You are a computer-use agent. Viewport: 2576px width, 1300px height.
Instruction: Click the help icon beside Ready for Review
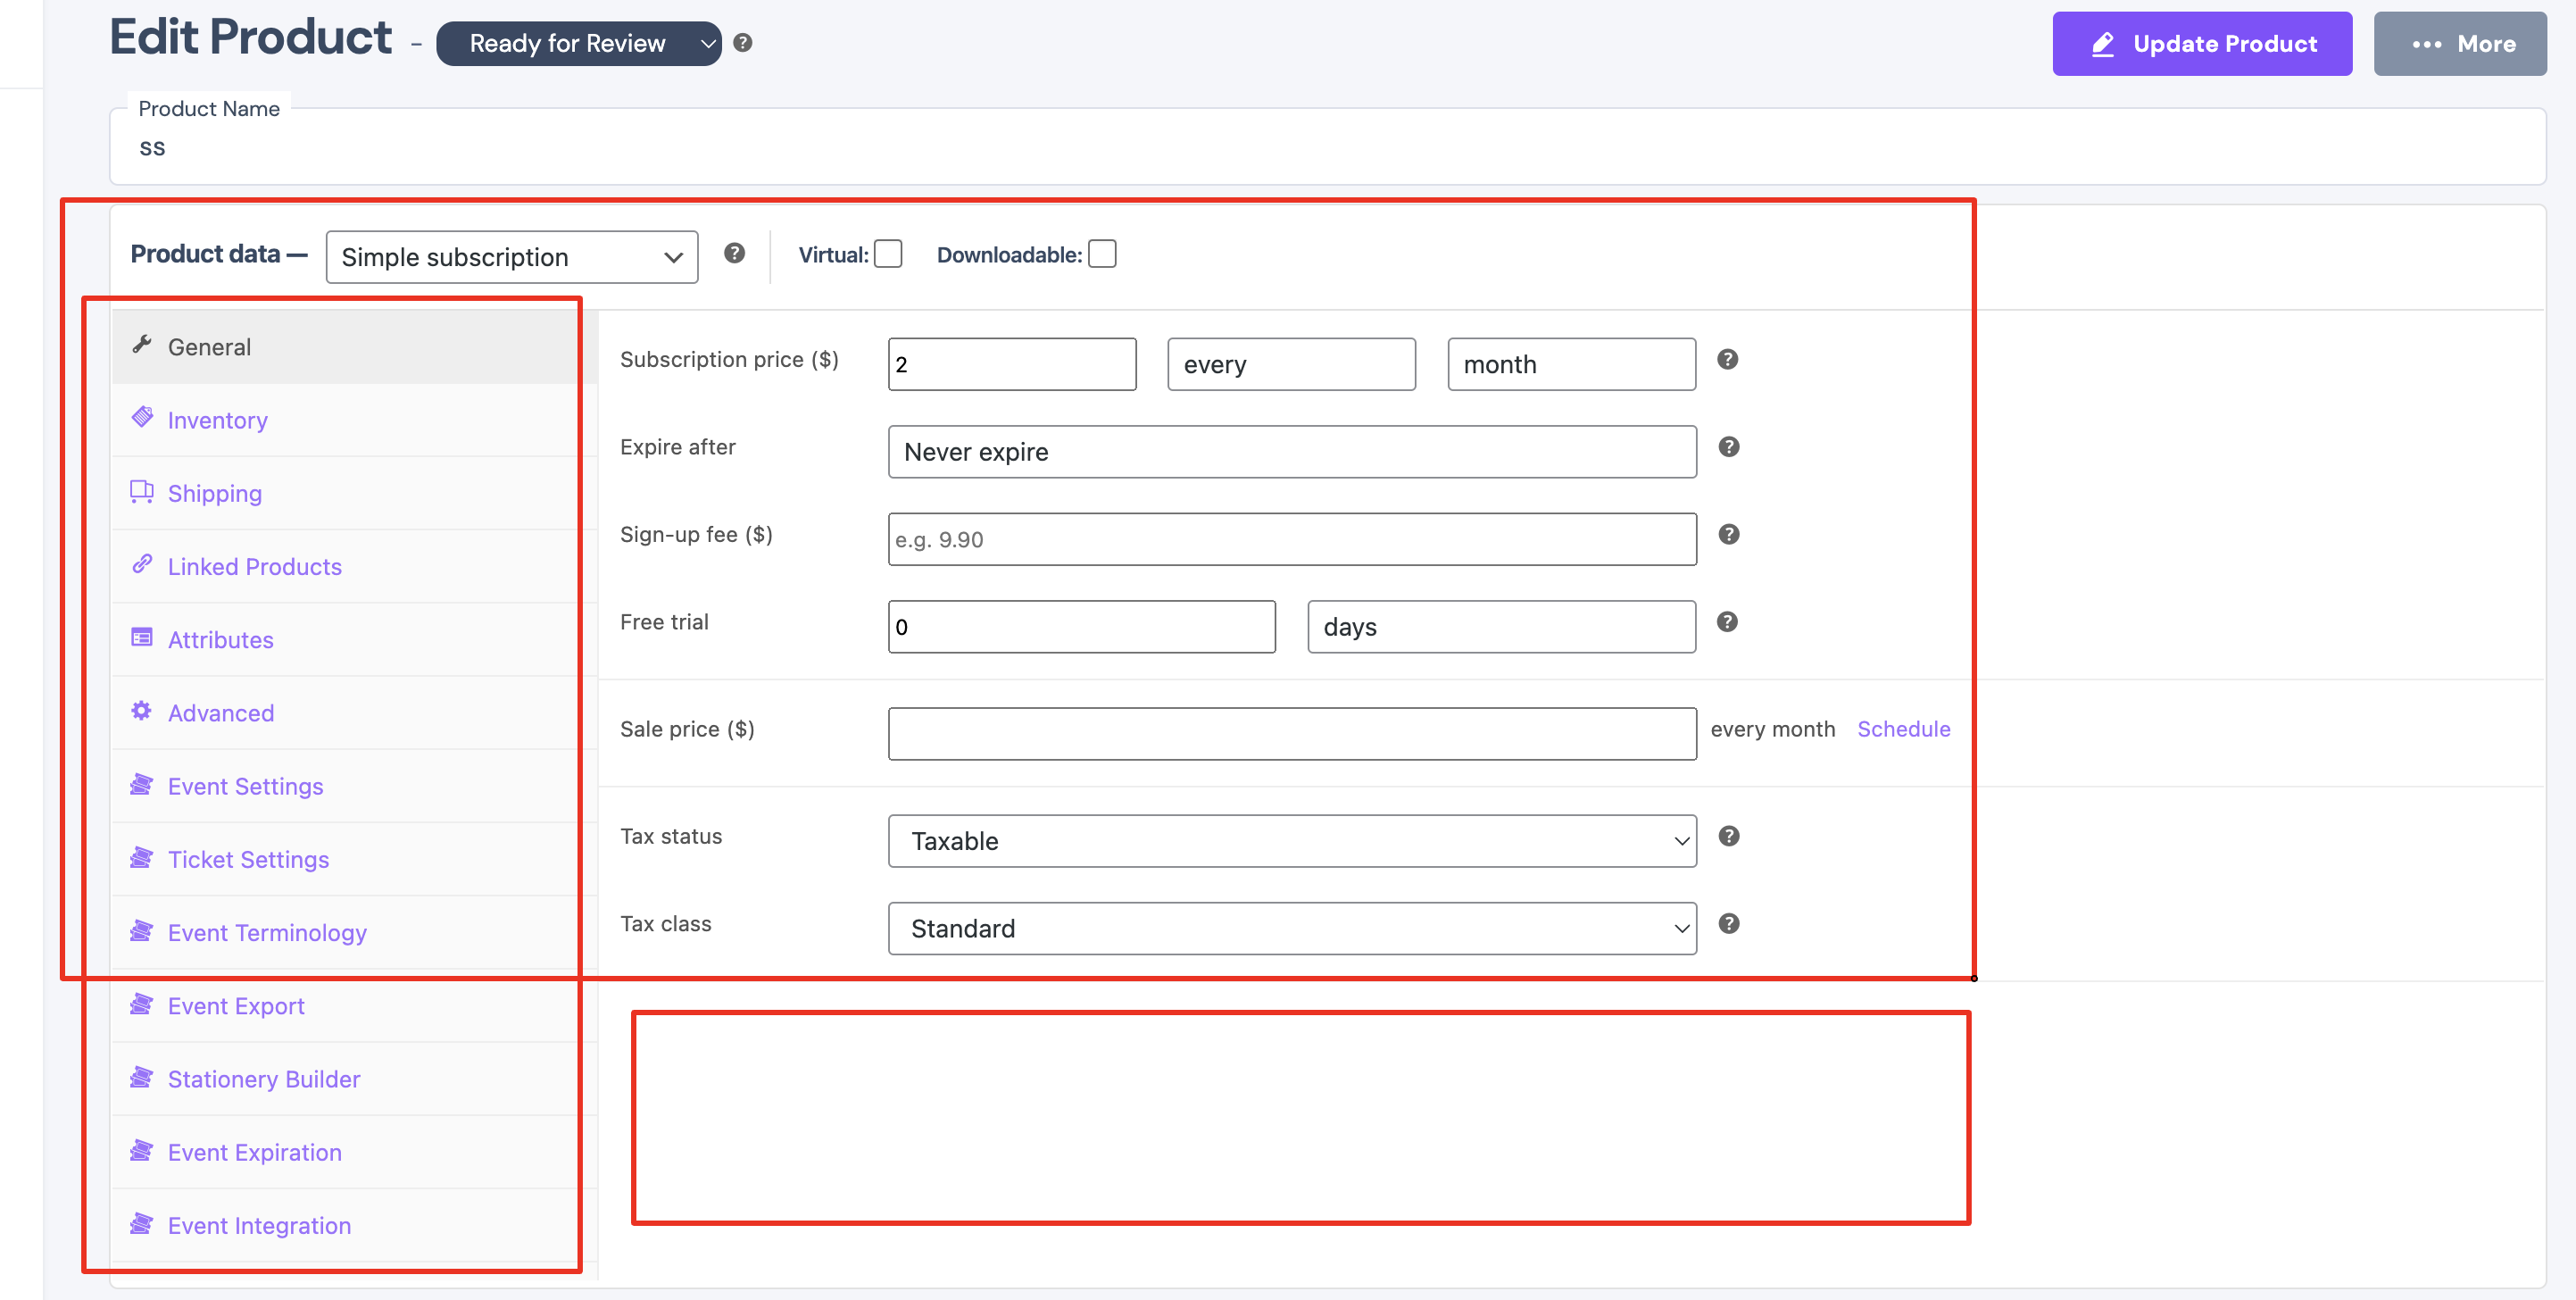742,43
